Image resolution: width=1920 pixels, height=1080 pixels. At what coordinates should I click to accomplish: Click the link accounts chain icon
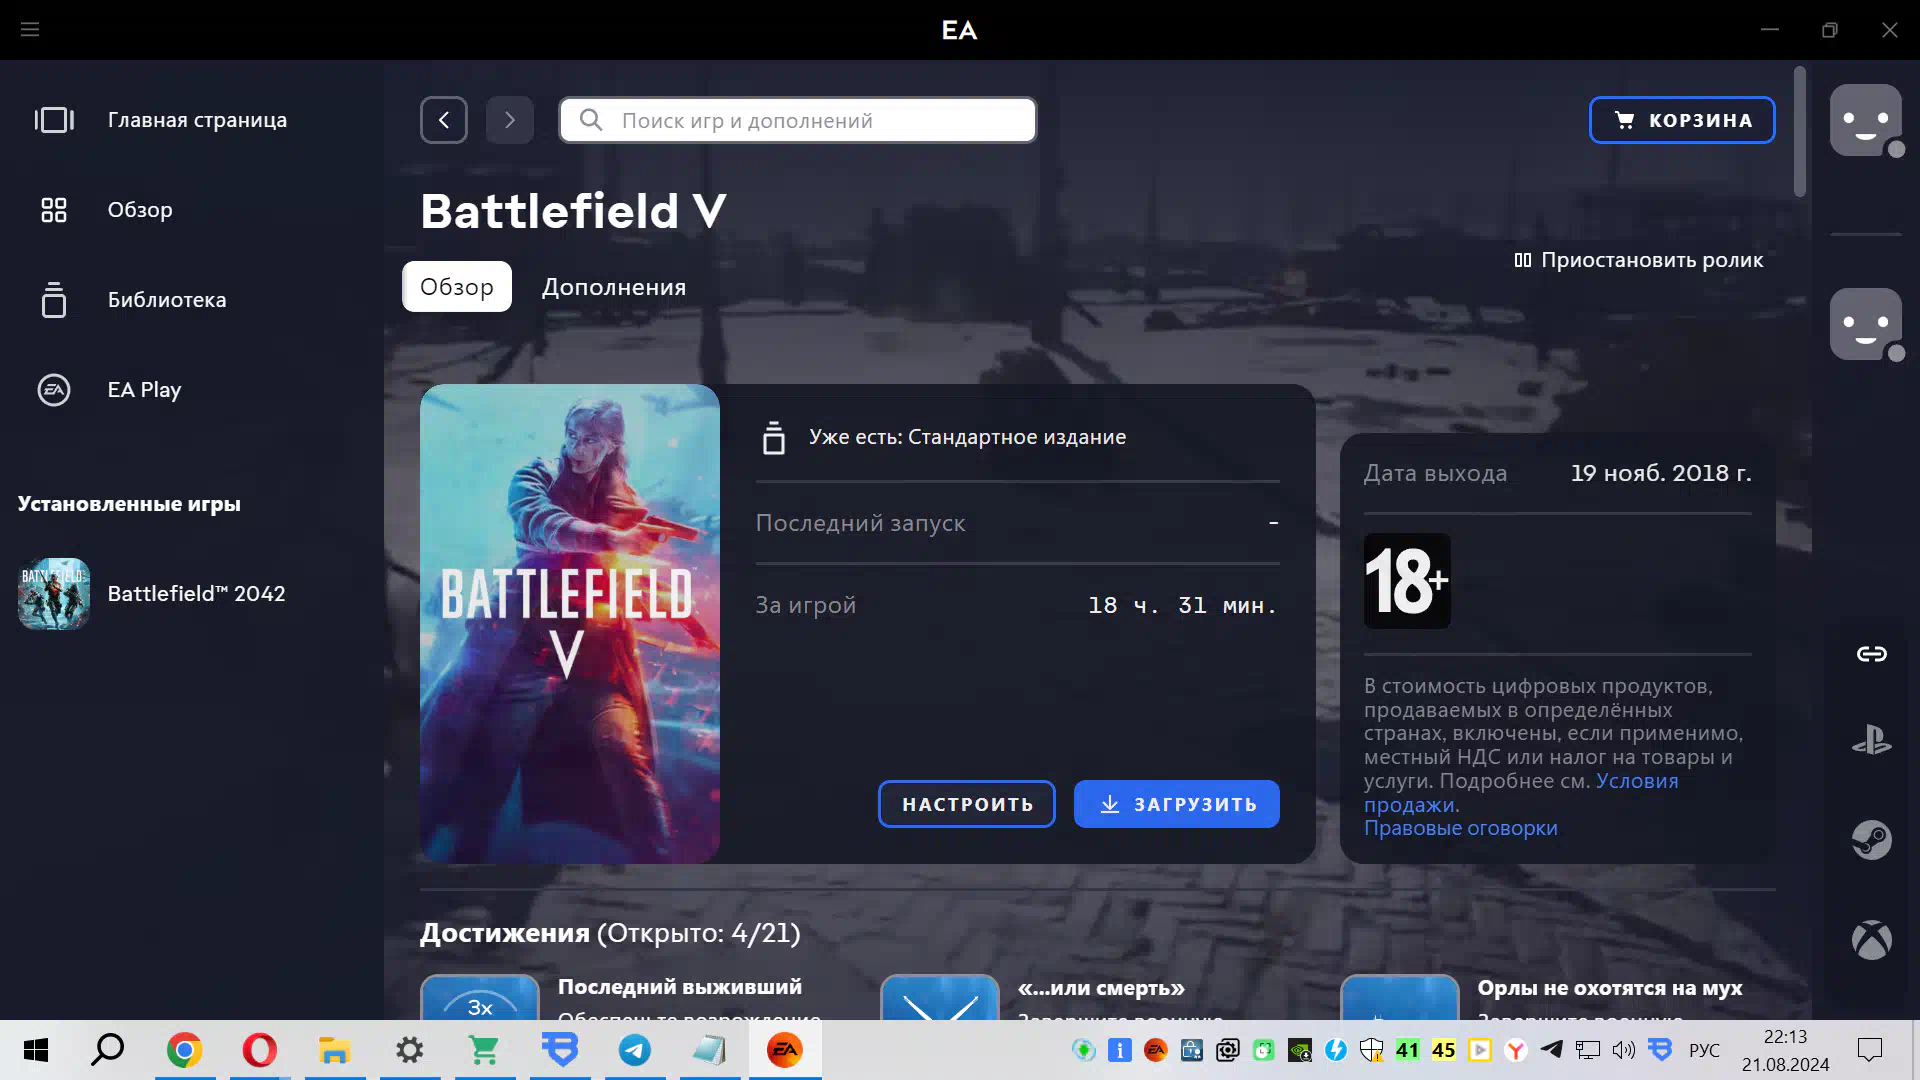(1872, 654)
